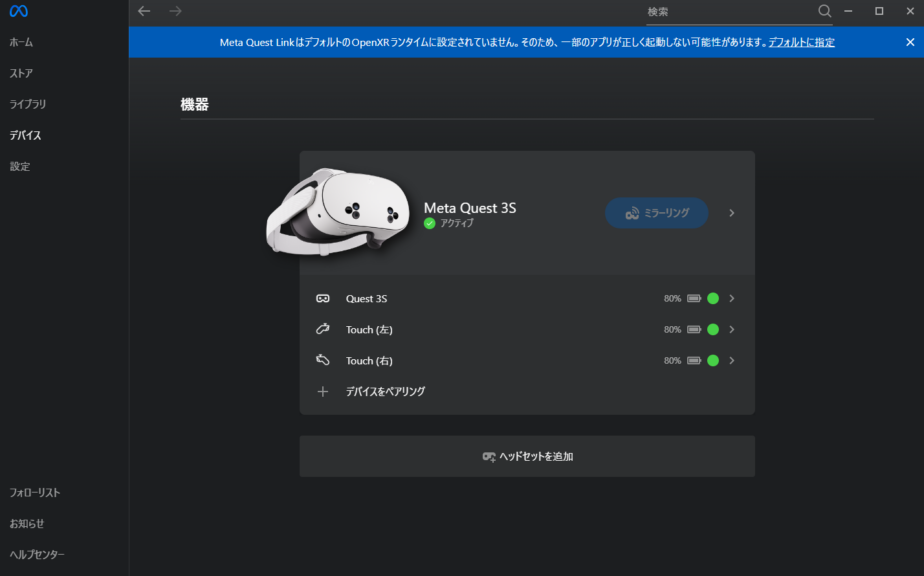Open the ホーム sidebar item
924x576 pixels.
tap(21, 42)
